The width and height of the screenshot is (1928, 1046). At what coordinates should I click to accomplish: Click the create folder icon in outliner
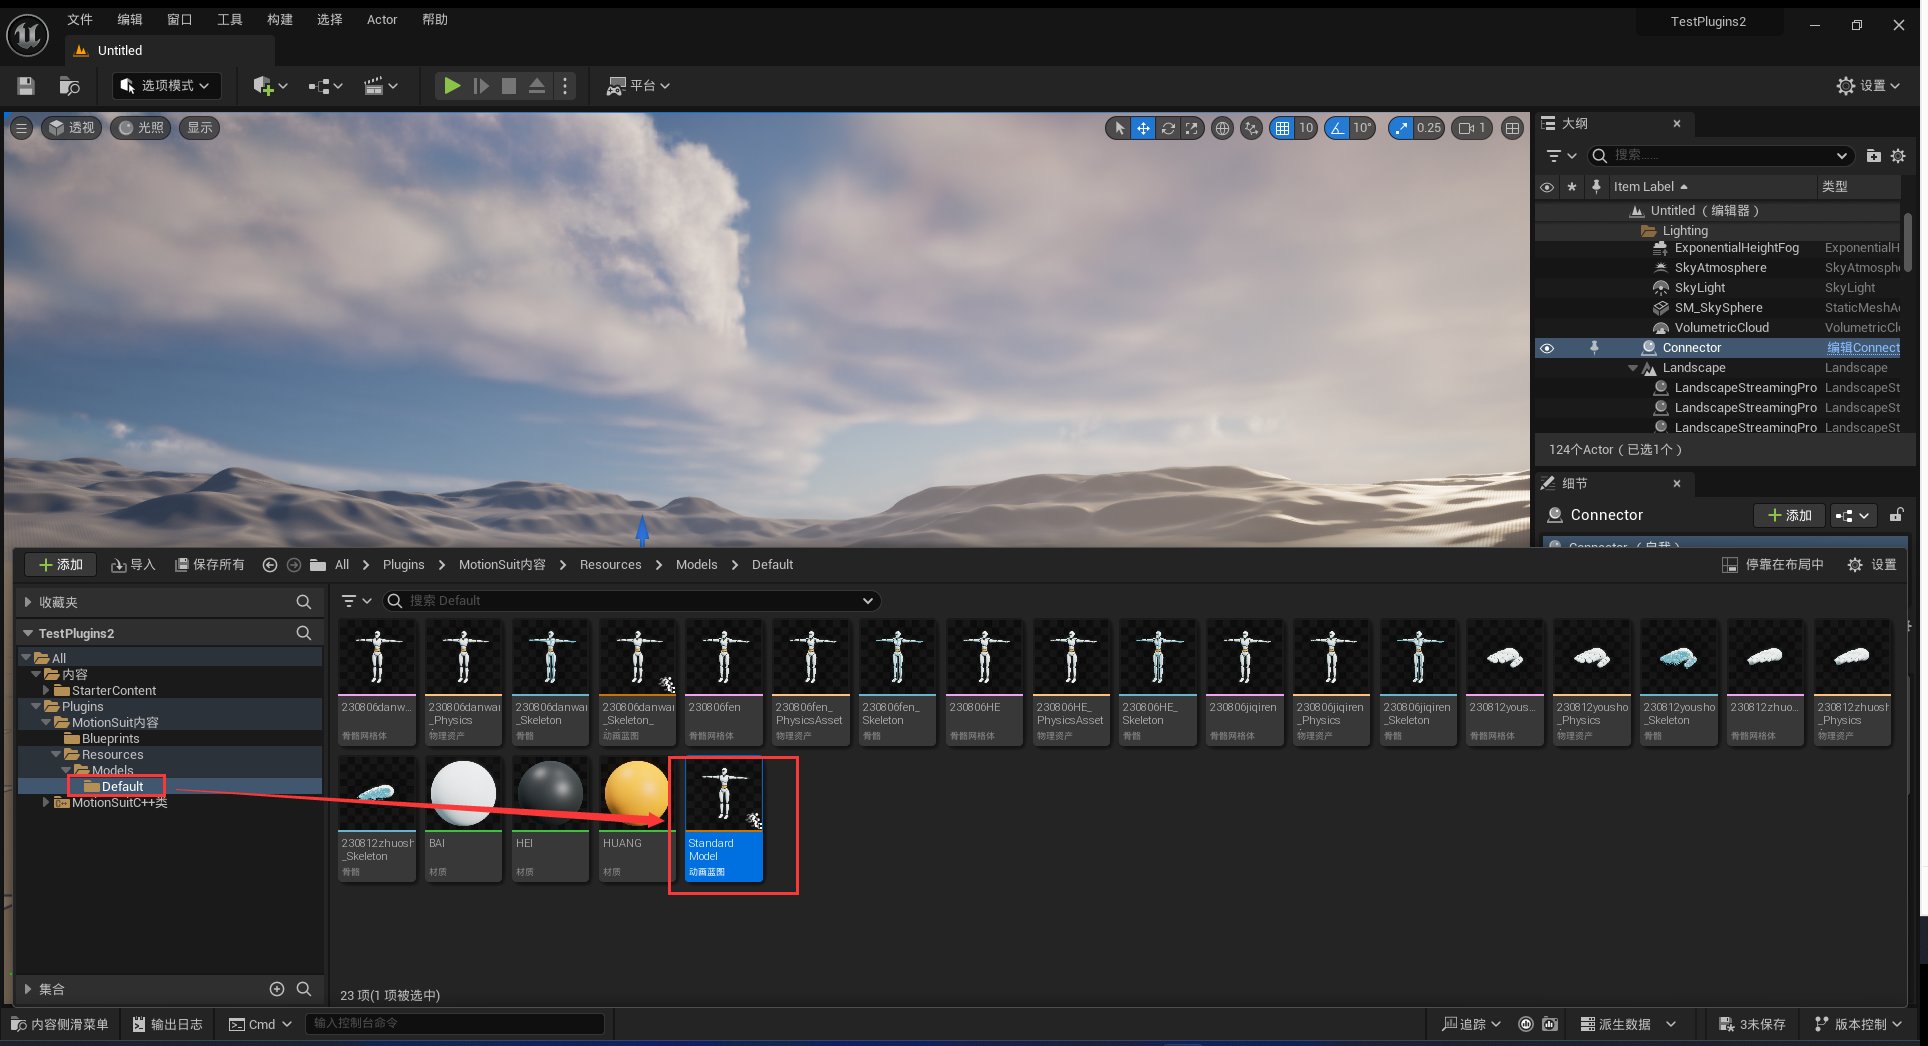1873,156
